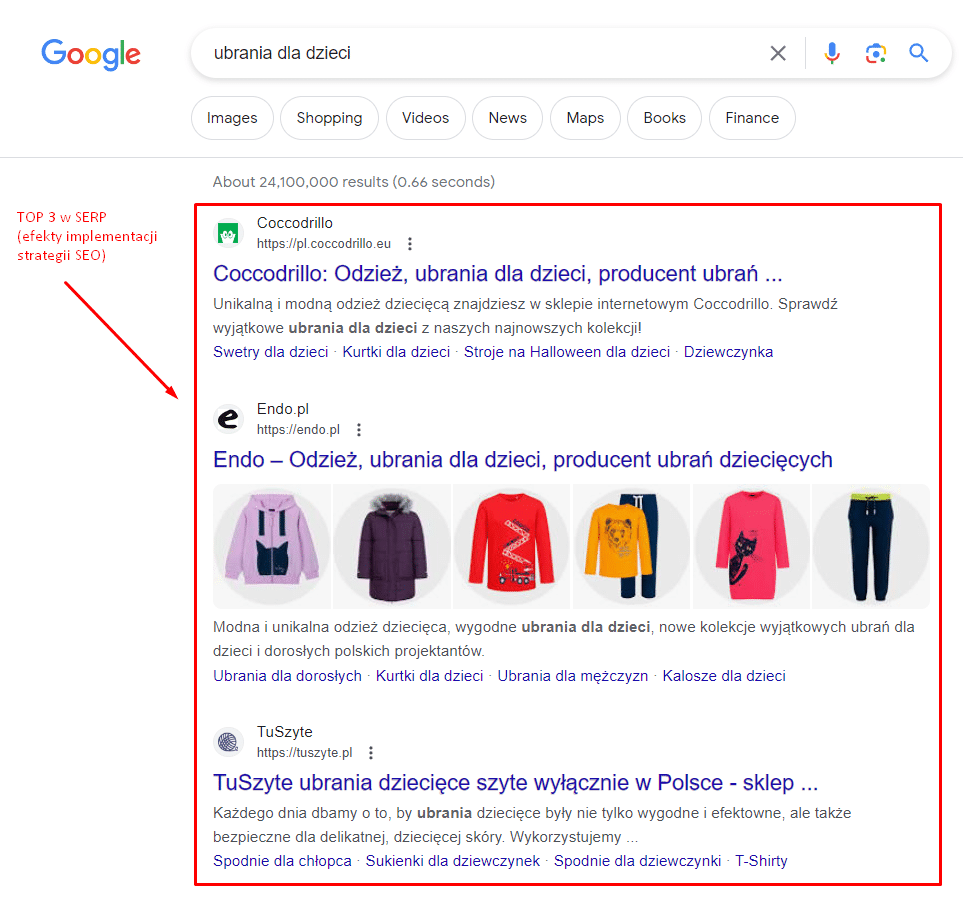Open the three-dot menu for Coccodrillo result
Image resolution: width=963 pixels, height=898 pixels.
pos(410,244)
